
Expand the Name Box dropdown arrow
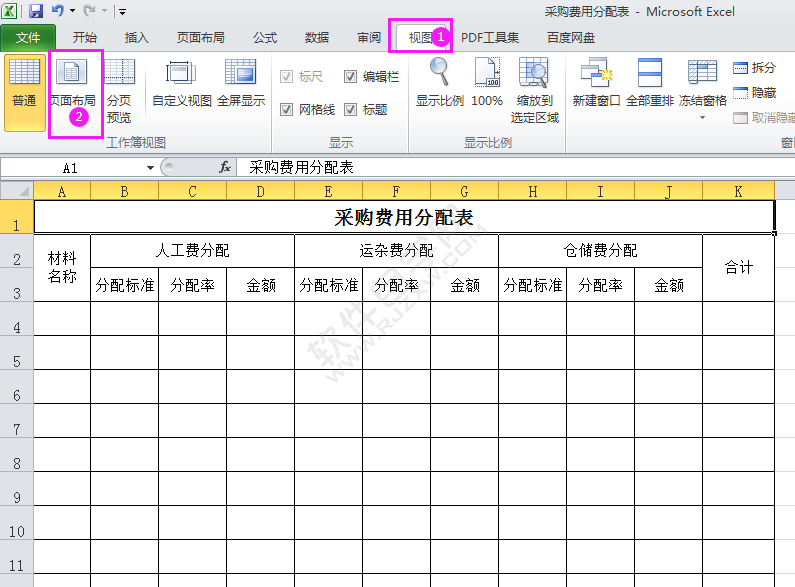point(150,168)
